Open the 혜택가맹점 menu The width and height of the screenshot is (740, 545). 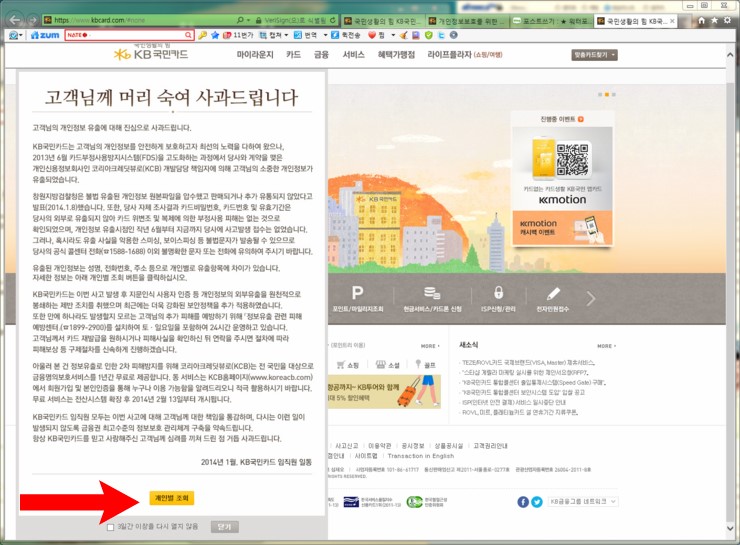point(404,55)
